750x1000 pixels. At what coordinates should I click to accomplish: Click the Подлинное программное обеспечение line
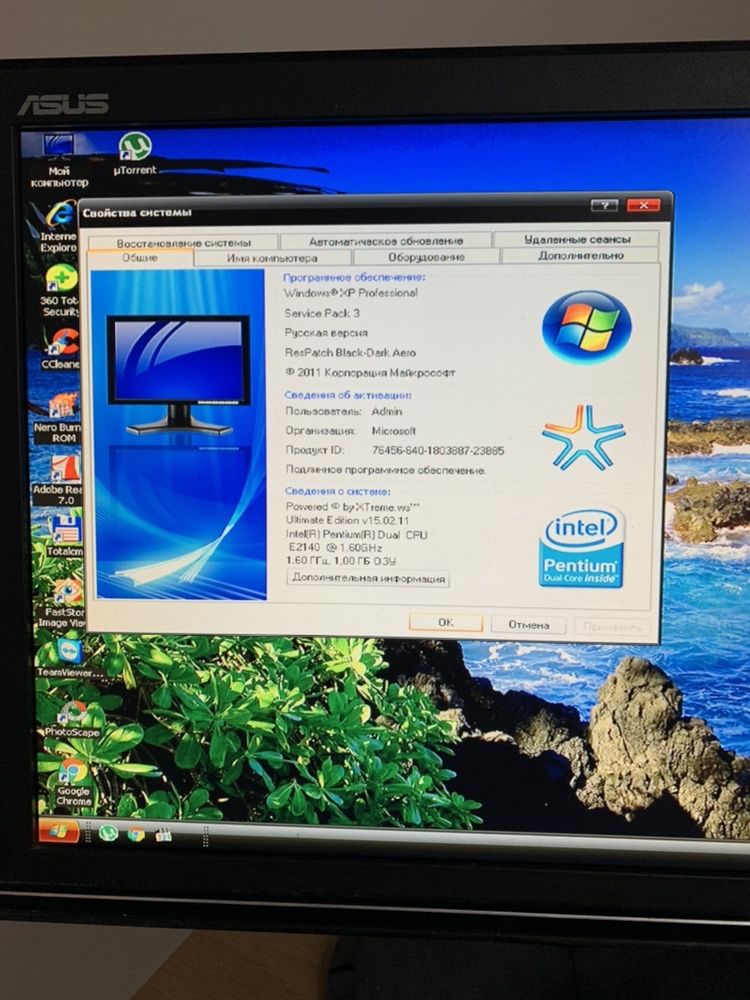[385, 470]
